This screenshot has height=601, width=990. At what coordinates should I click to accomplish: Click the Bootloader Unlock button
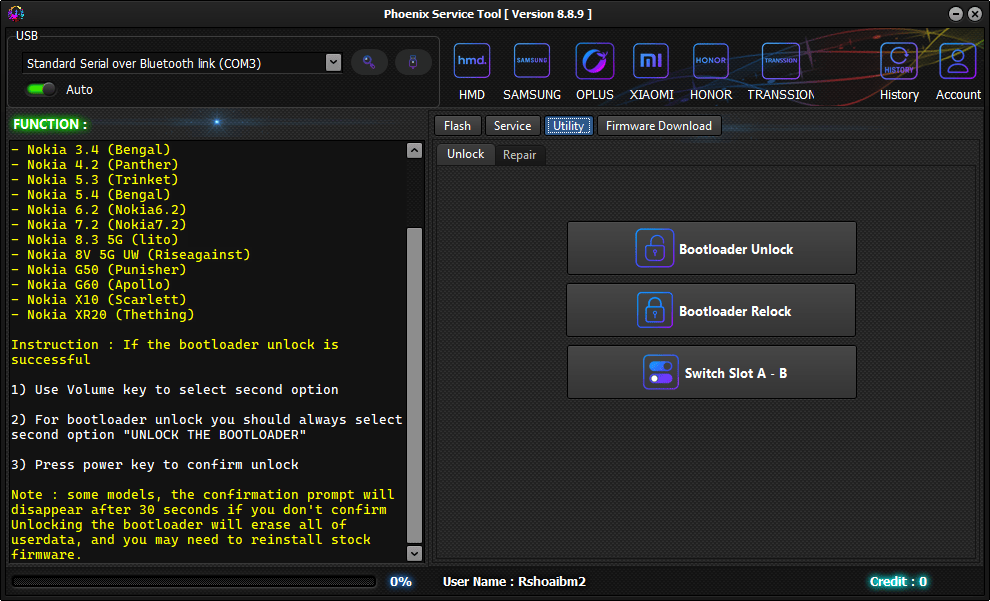coord(712,248)
